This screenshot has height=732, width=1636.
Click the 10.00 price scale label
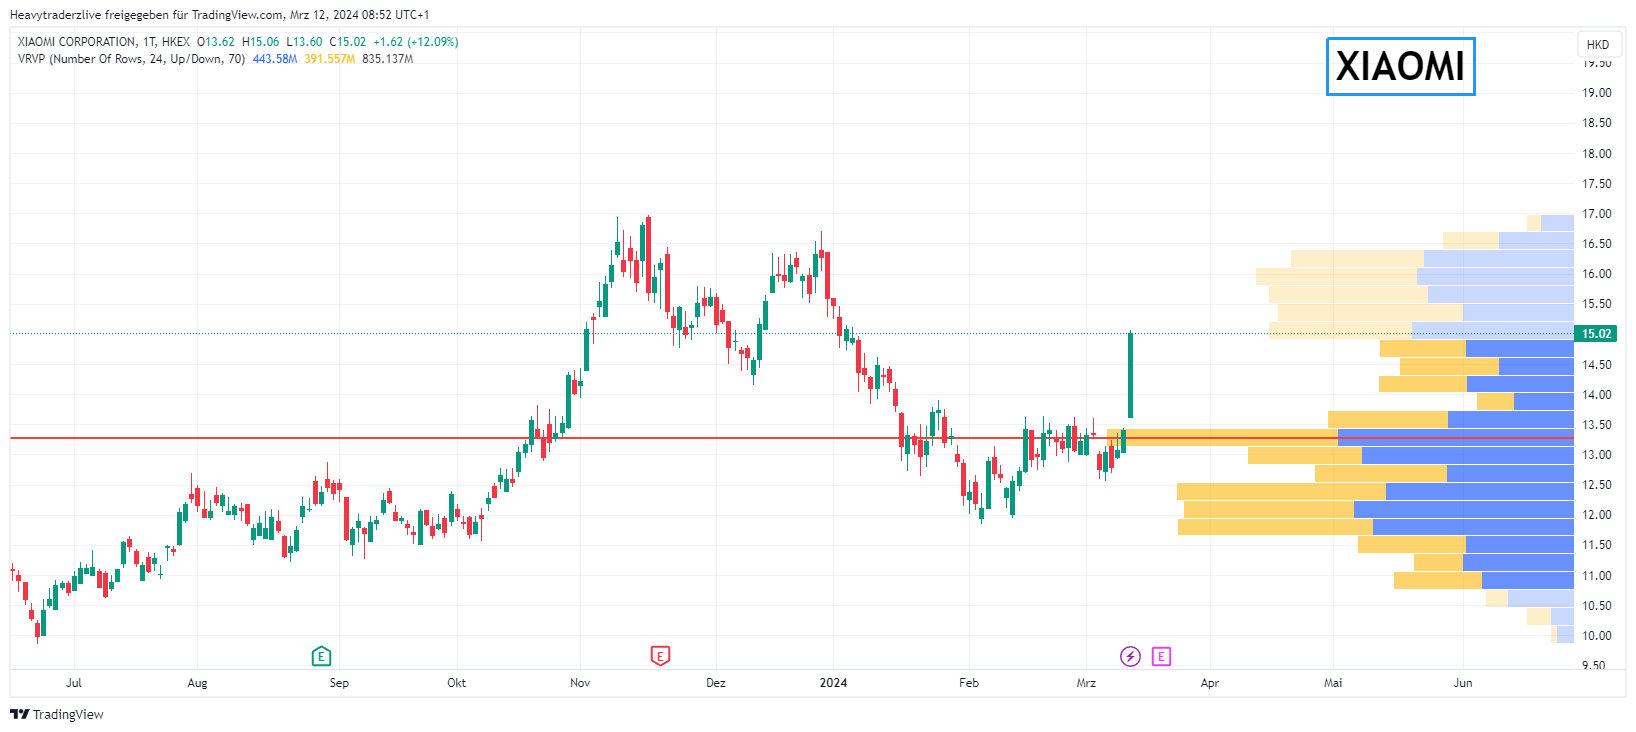(x=1597, y=636)
